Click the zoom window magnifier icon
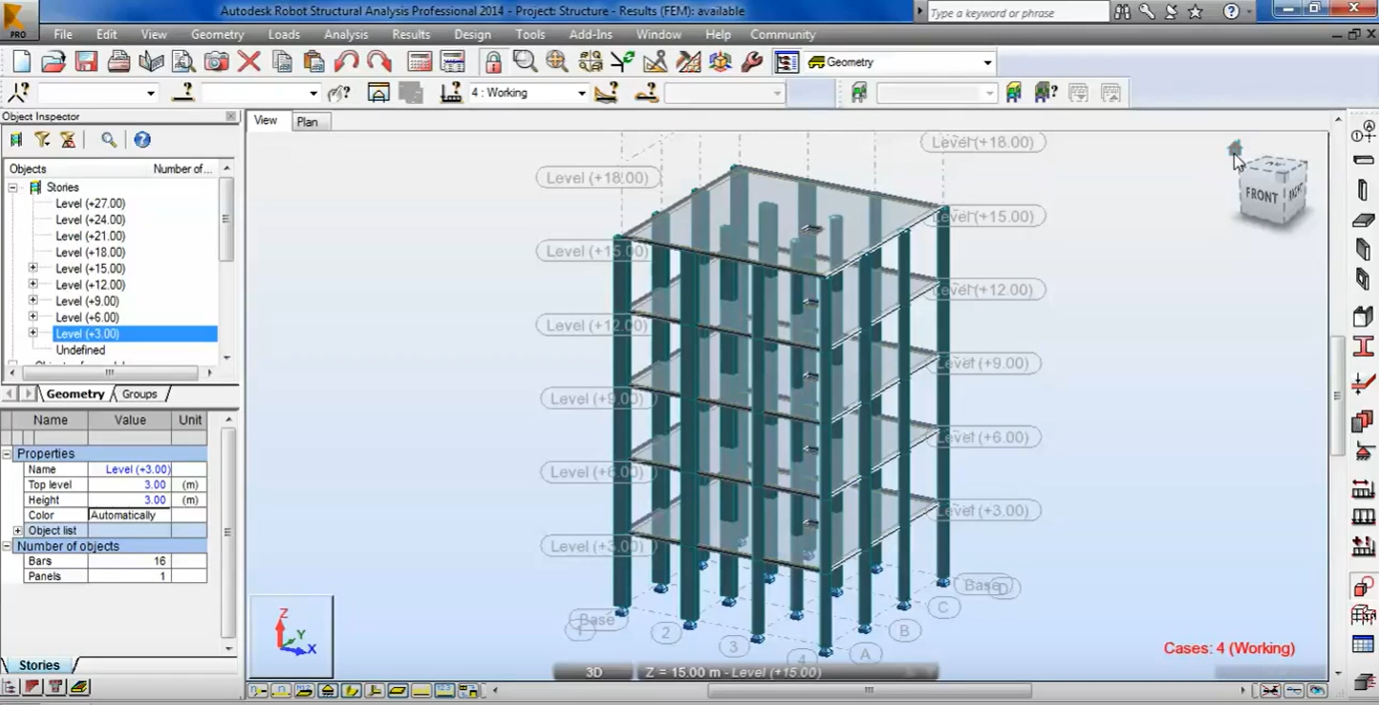This screenshot has height=705, width=1379. [525, 62]
